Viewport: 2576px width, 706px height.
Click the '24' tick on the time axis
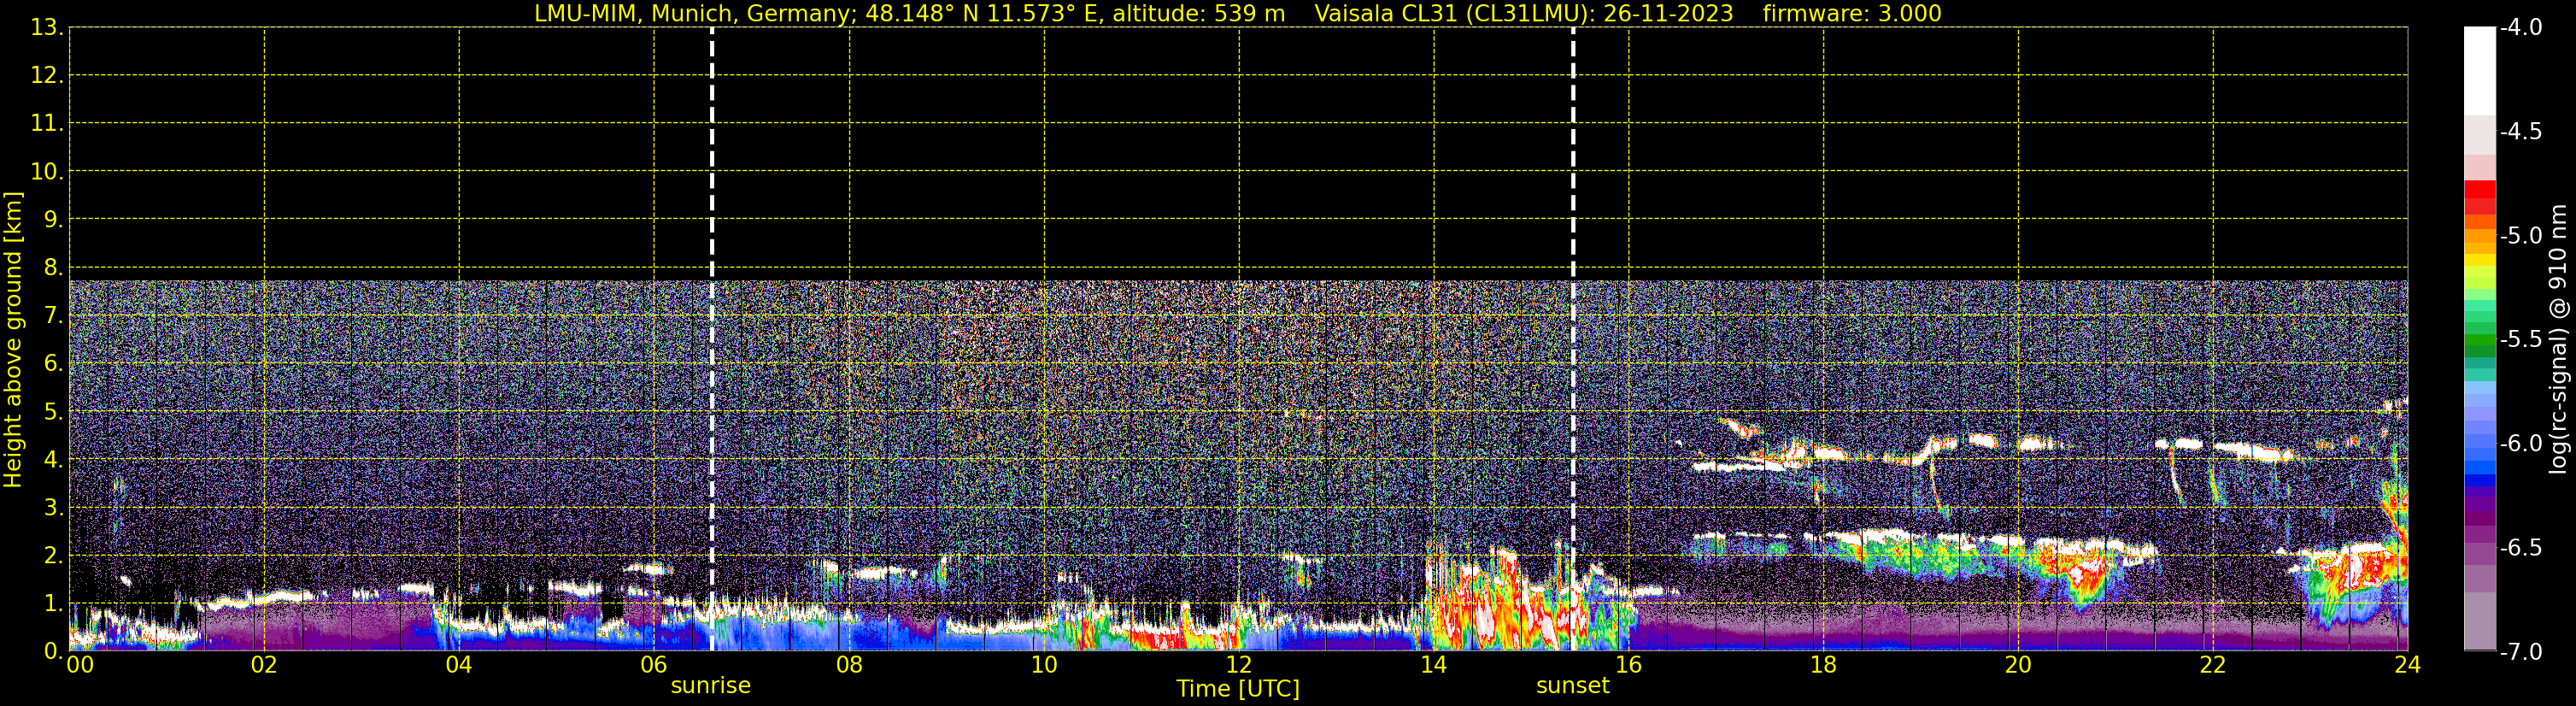pos(2408,665)
